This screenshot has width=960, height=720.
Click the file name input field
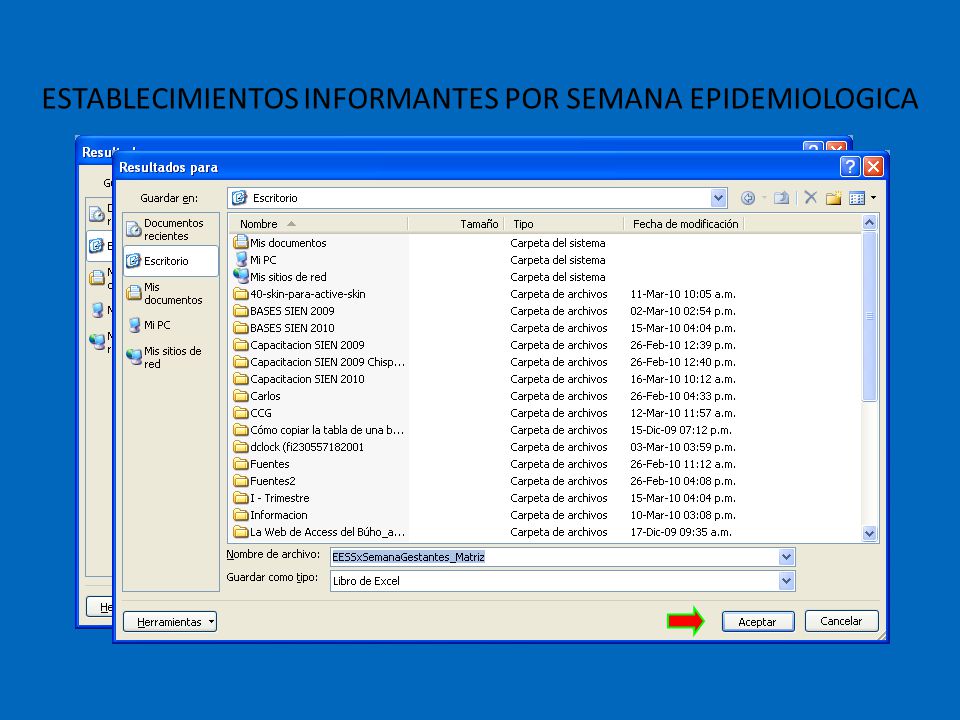coord(554,557)
